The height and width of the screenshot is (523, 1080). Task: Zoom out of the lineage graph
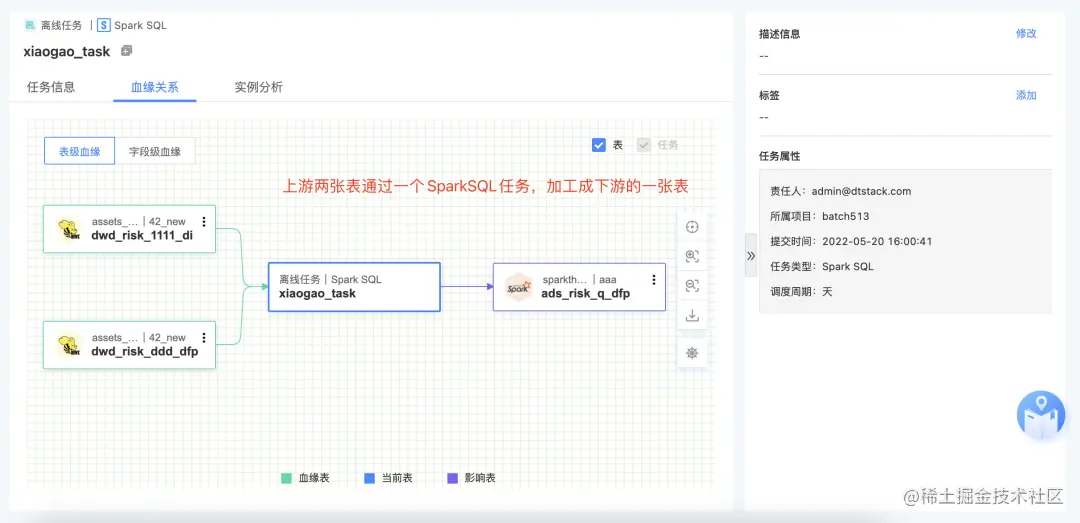tap(692, 286)
